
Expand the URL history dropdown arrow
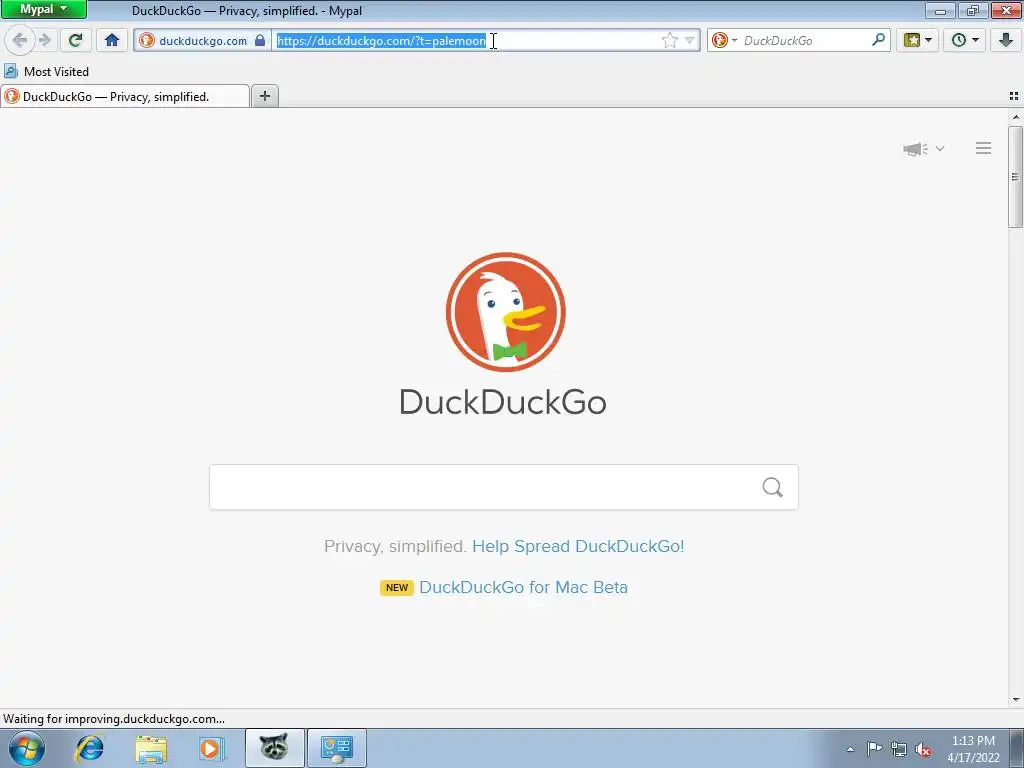pos(690,40)
